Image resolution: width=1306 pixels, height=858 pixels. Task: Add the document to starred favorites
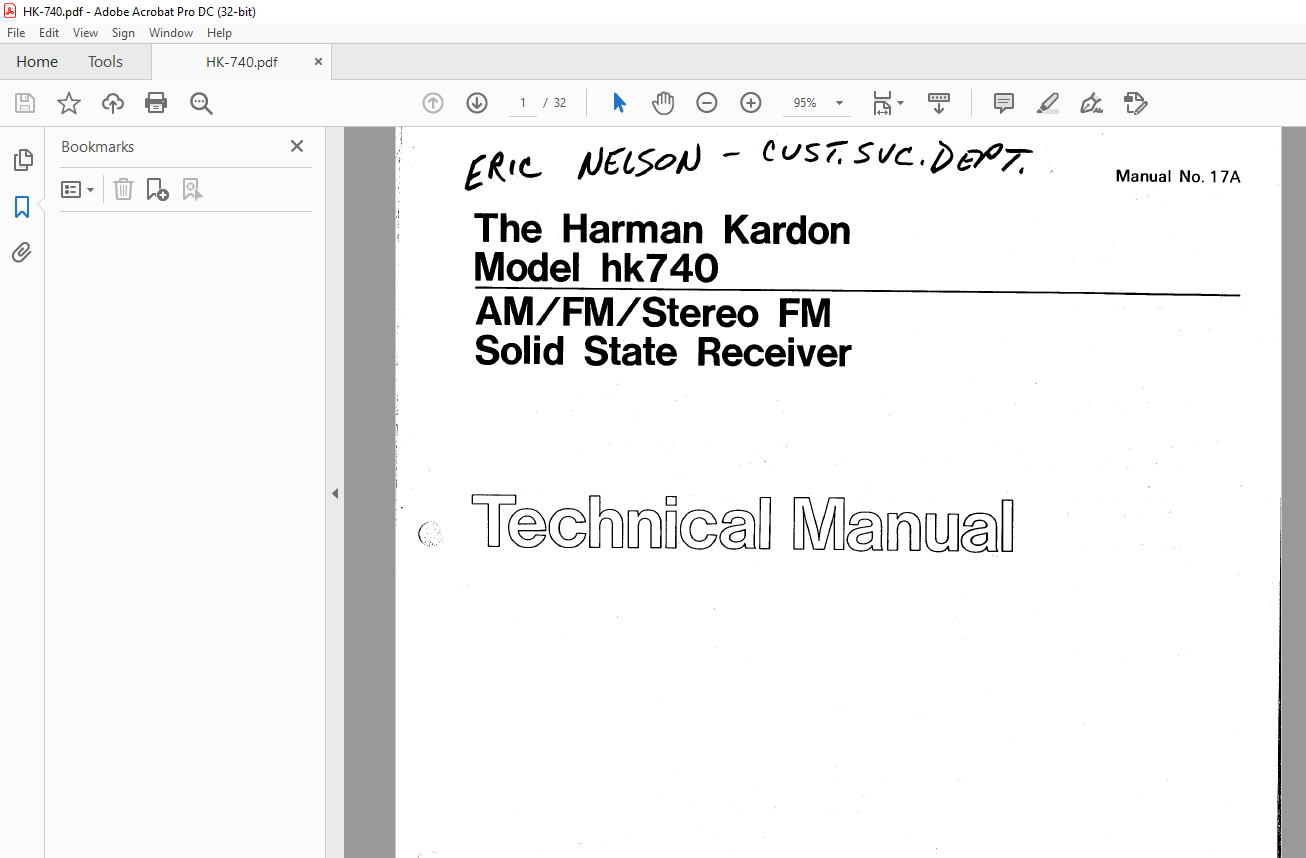click(x=68, y=103)
